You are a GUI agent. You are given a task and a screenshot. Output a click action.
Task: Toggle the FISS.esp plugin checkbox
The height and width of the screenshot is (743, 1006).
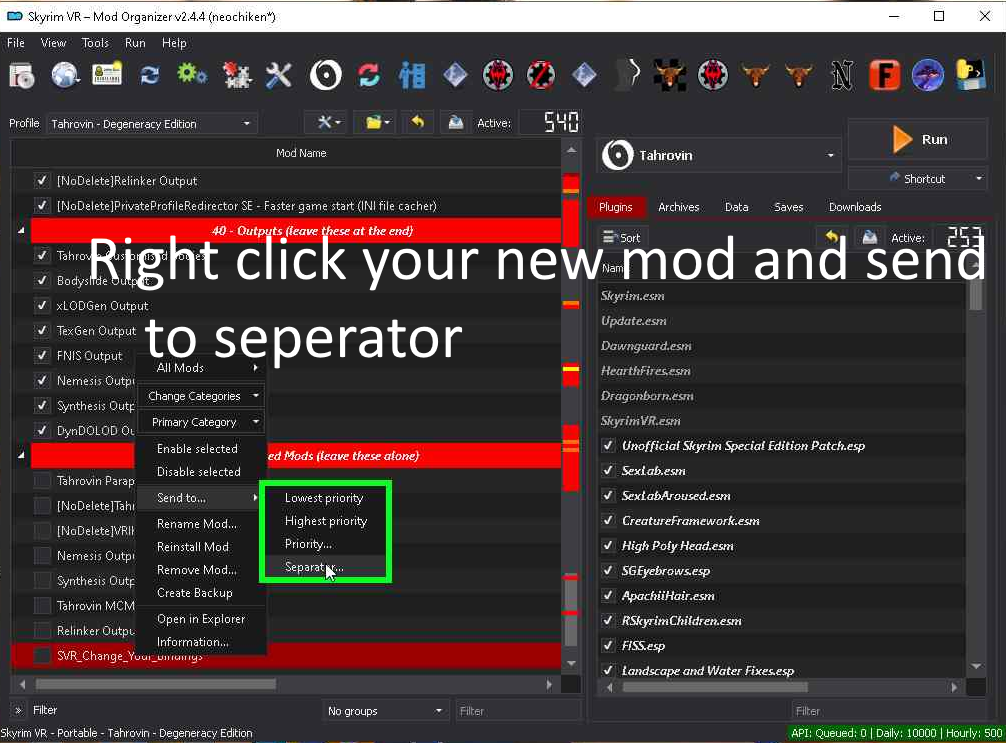[x=608, y=645]
